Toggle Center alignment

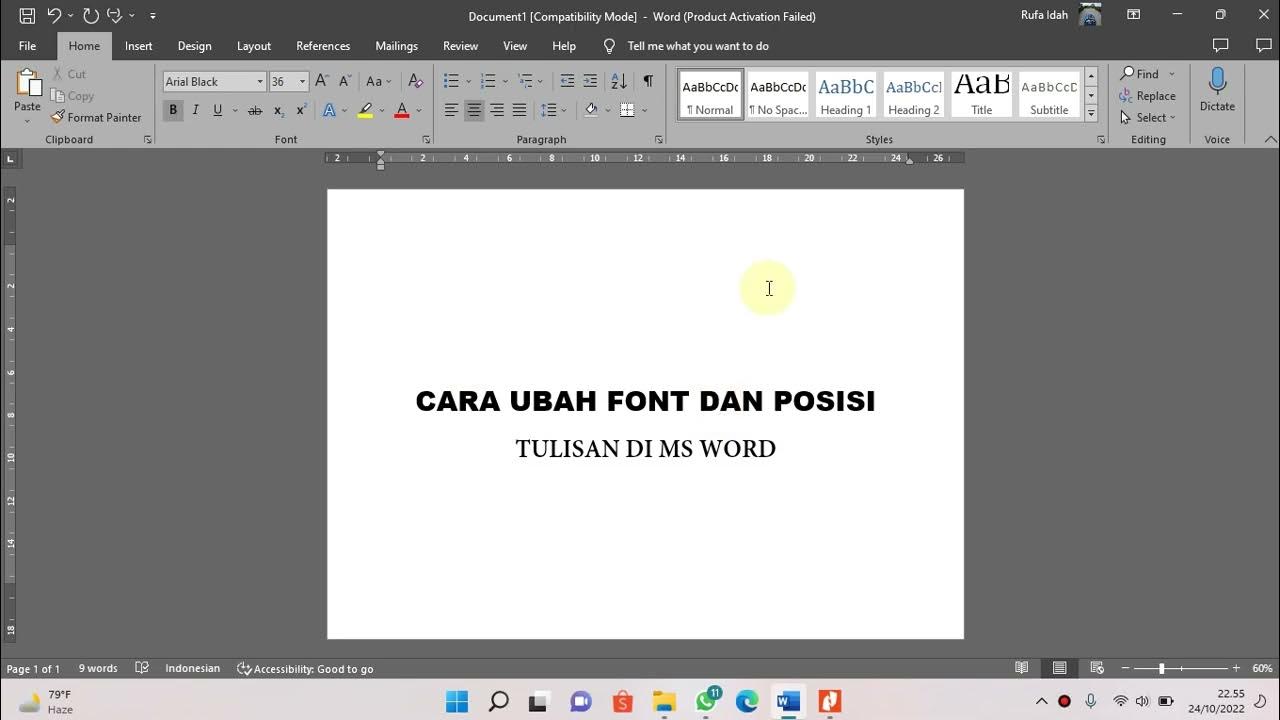pyautogui.click(x=474, y=110)
